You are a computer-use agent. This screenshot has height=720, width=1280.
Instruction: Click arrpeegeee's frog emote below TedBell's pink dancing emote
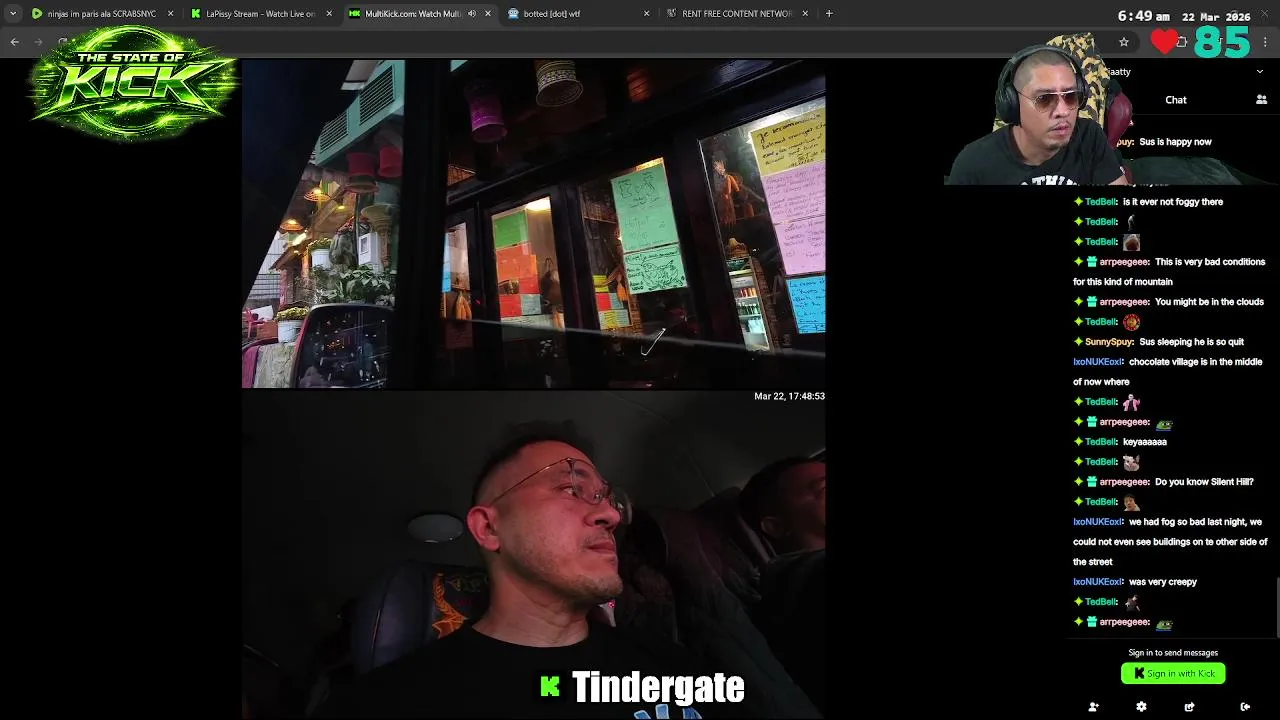tap(1163, 424)
